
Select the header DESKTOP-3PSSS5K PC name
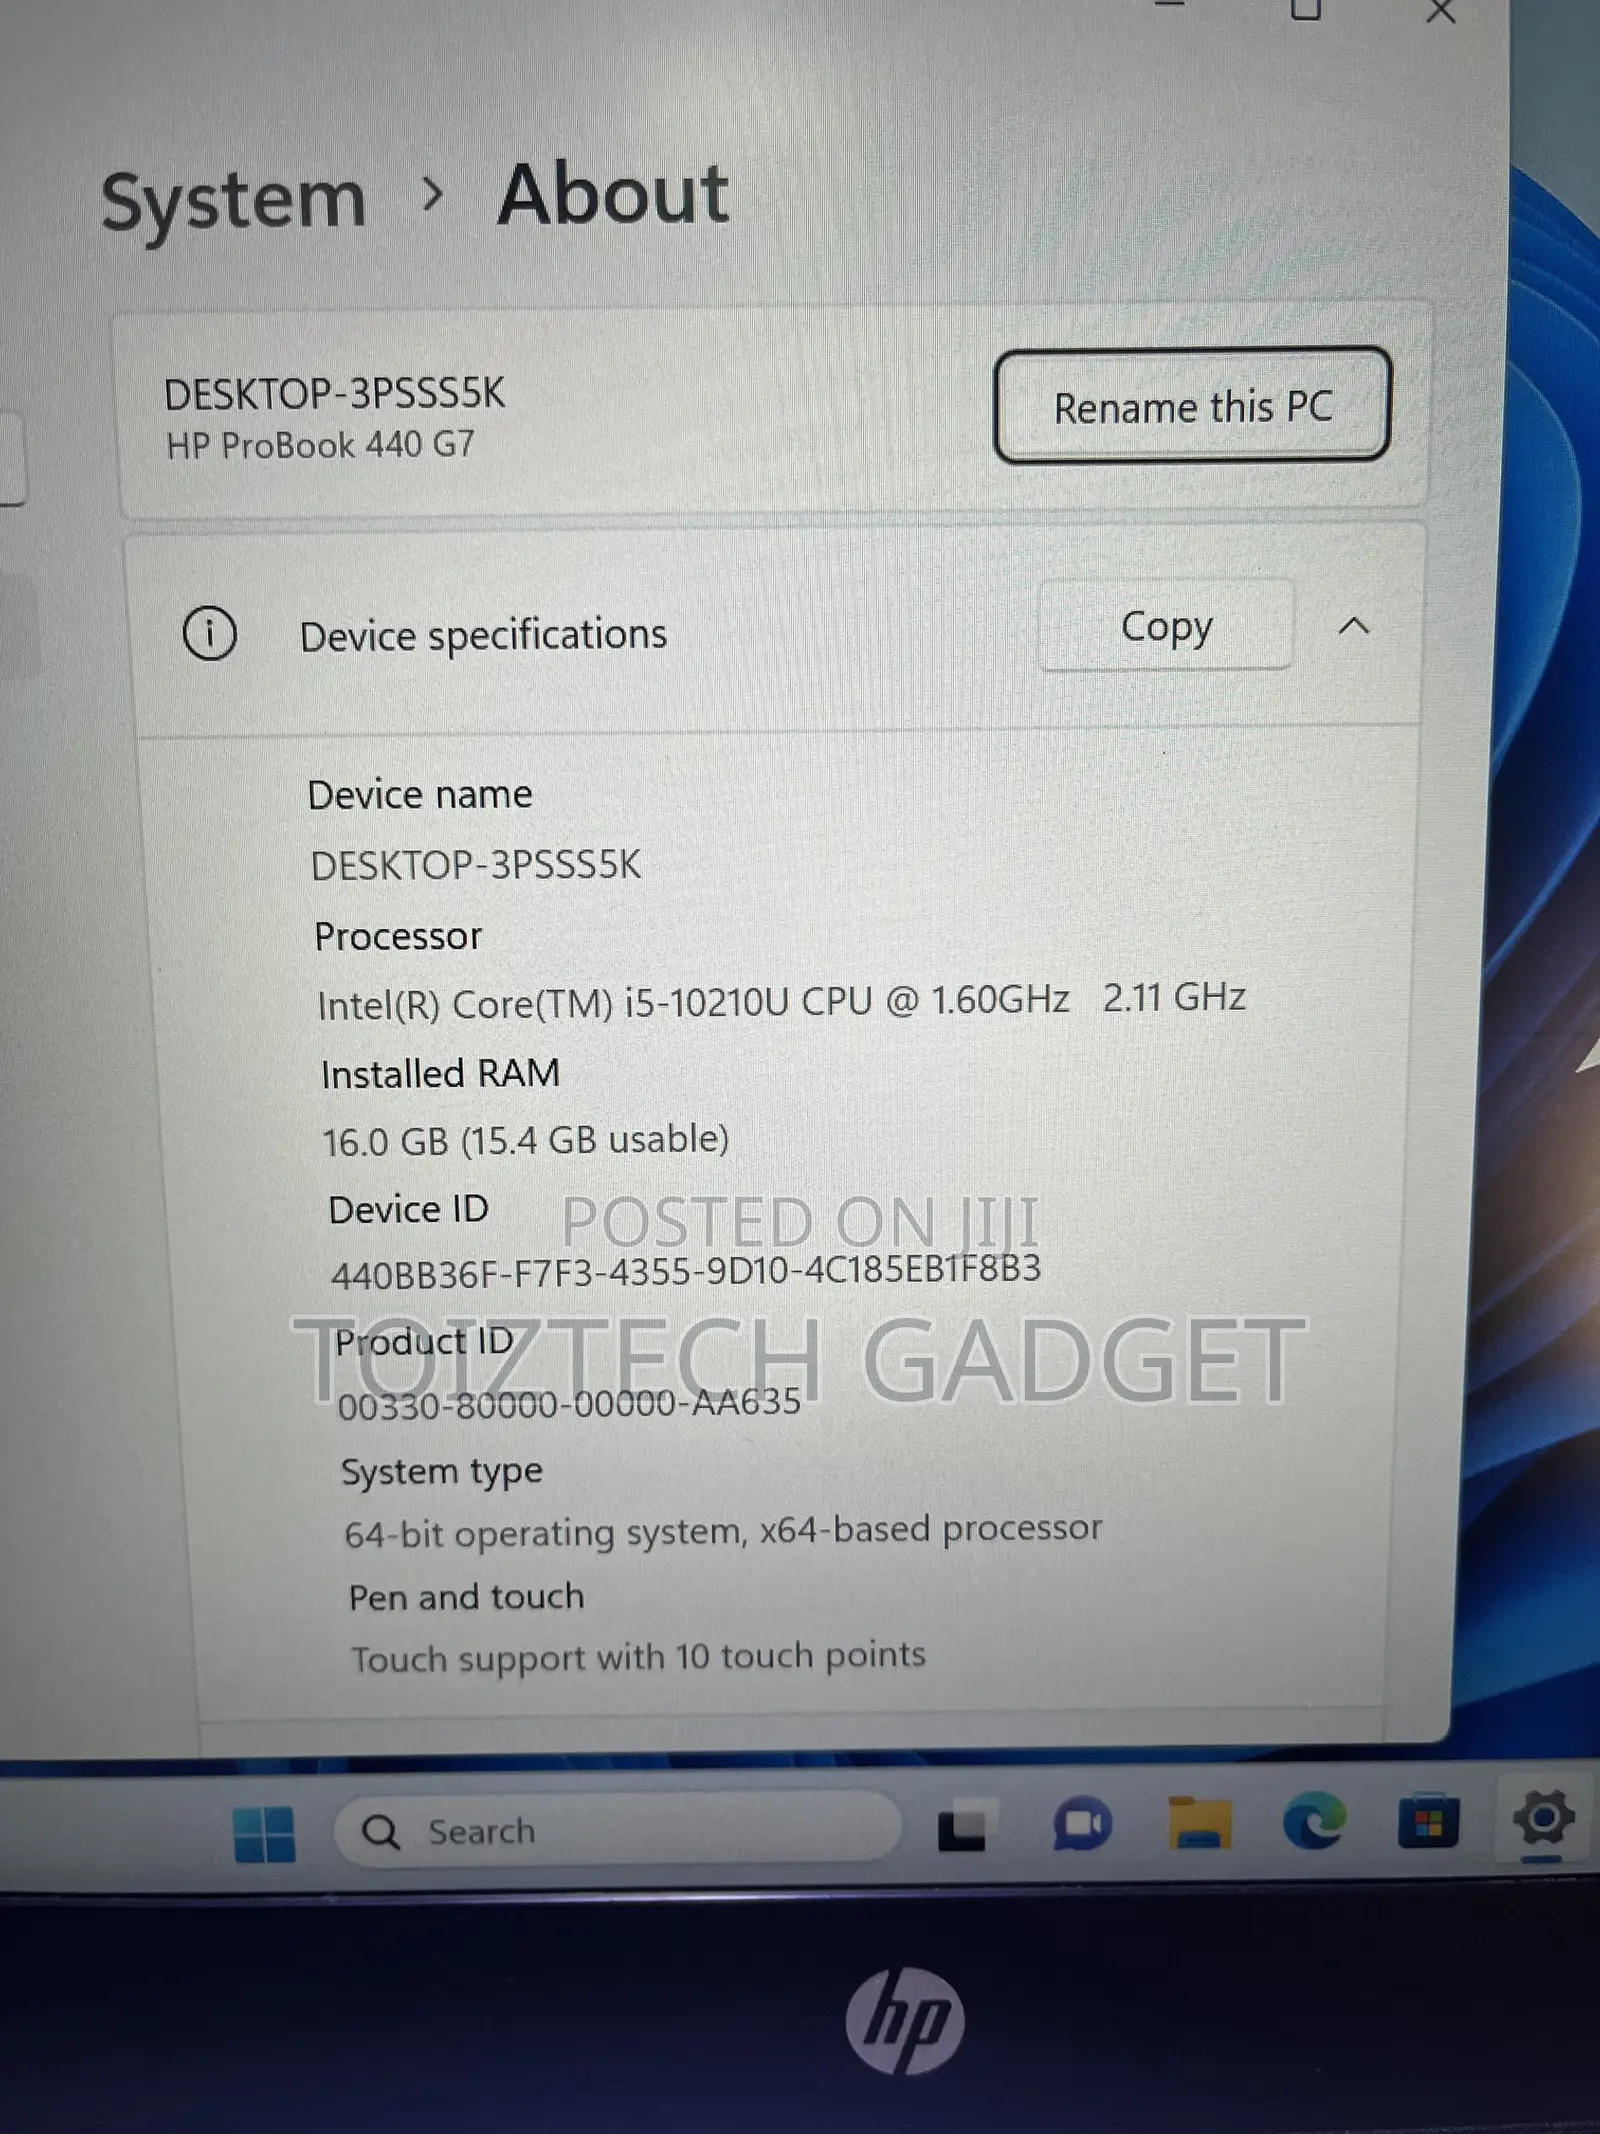click(334, 394)
